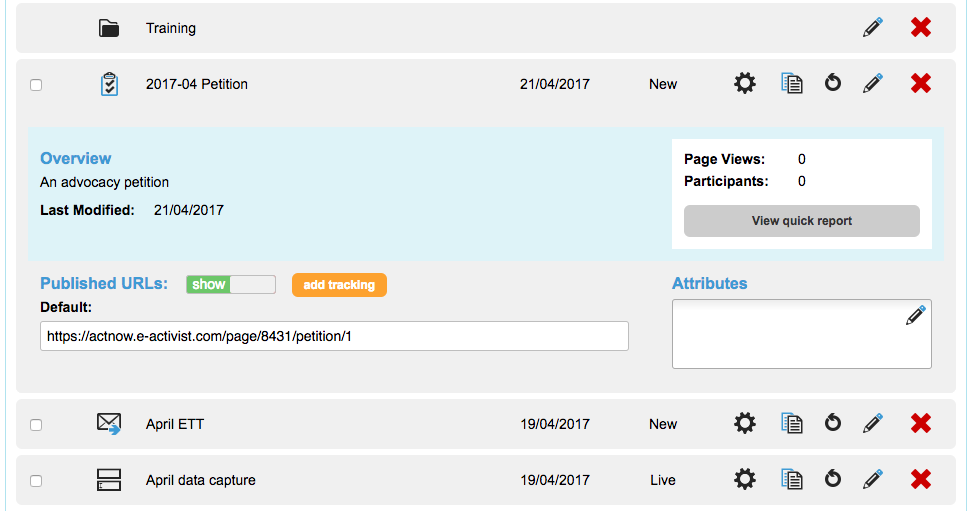
Task: Edit attributes using the pencil icon
Action: [x=915, y=316]
